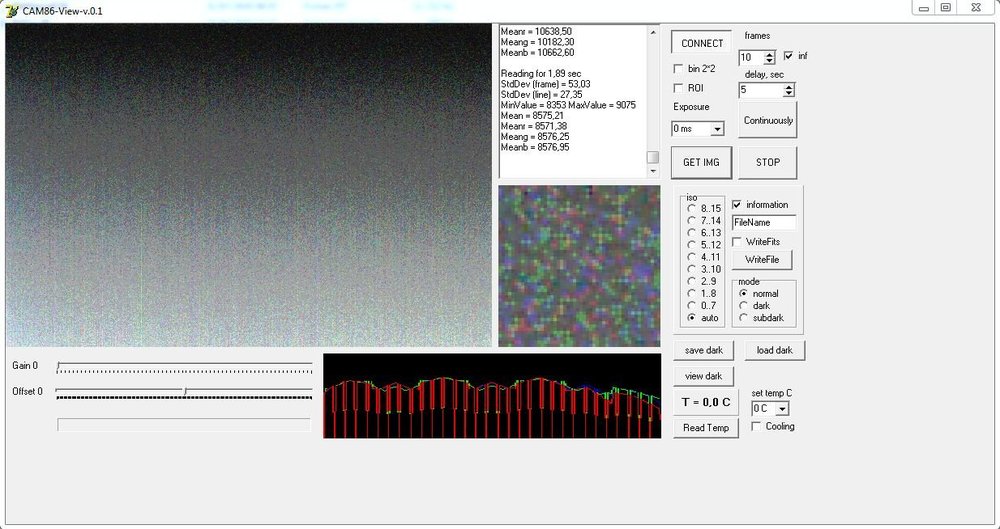Start Continuously capture mode

(768, 120)
